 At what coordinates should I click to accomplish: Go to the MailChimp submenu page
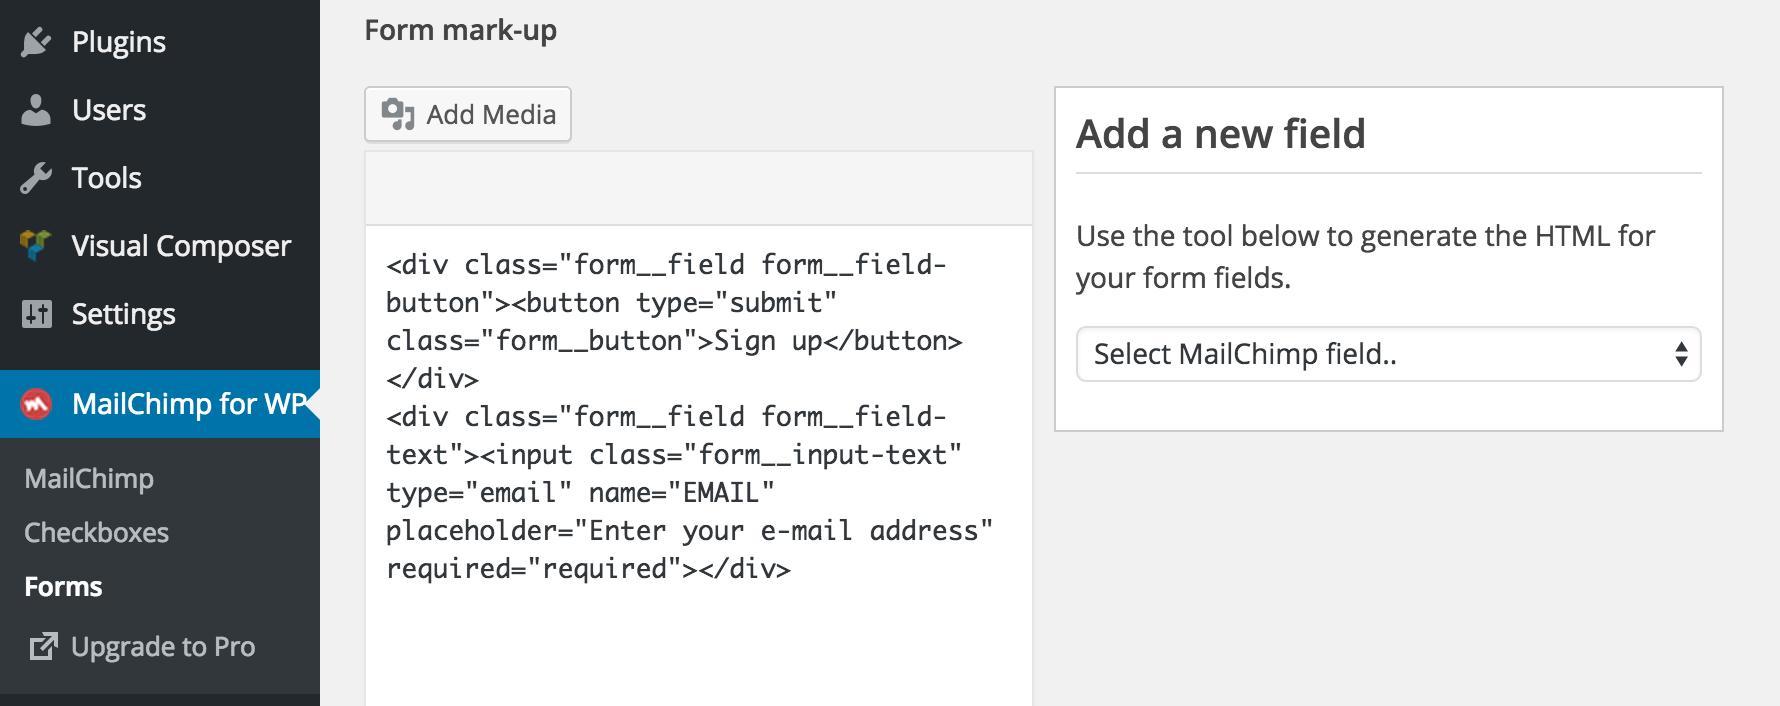(x=89, y=479)
